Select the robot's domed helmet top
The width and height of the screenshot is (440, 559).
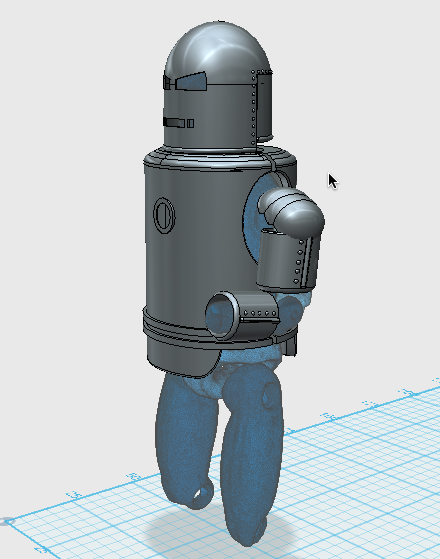coord(218,52)
